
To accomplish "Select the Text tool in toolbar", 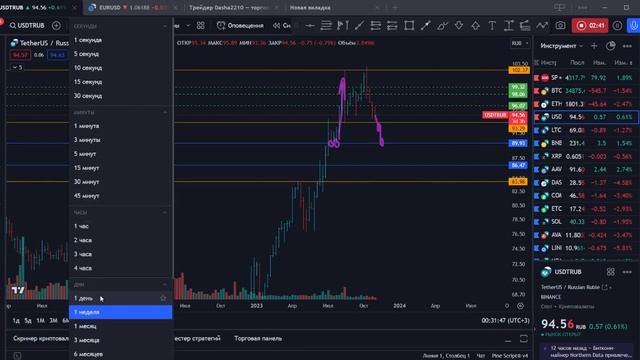I will [492, 26].
